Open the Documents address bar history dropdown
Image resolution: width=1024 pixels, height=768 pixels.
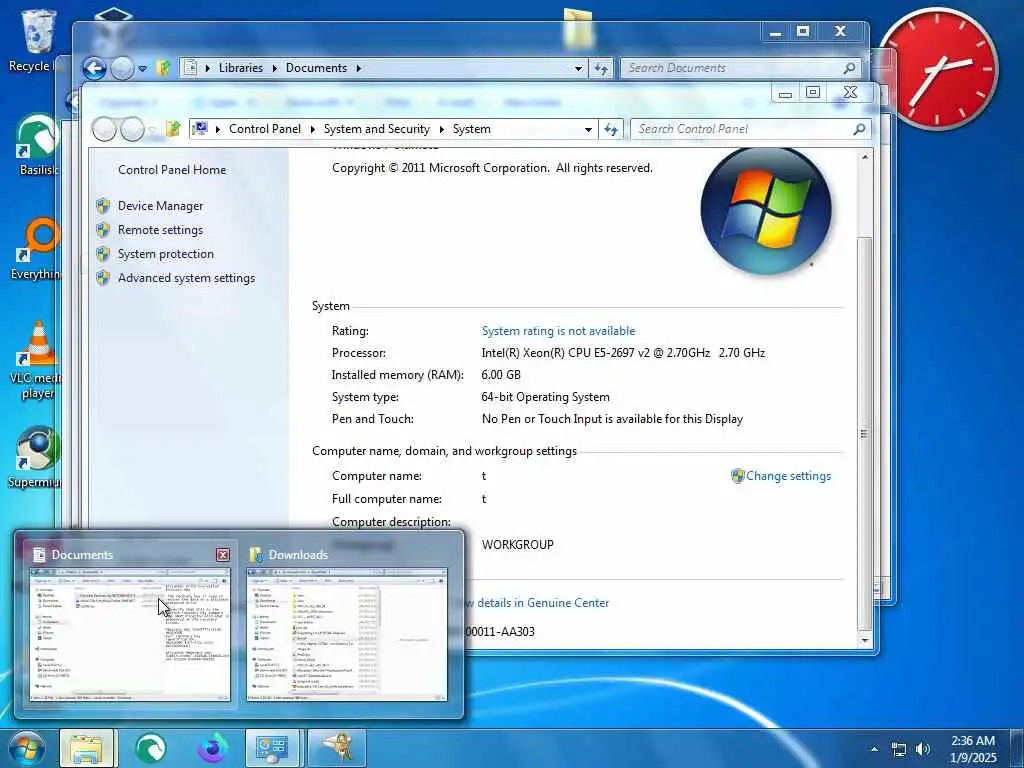[x=579, y=68]
